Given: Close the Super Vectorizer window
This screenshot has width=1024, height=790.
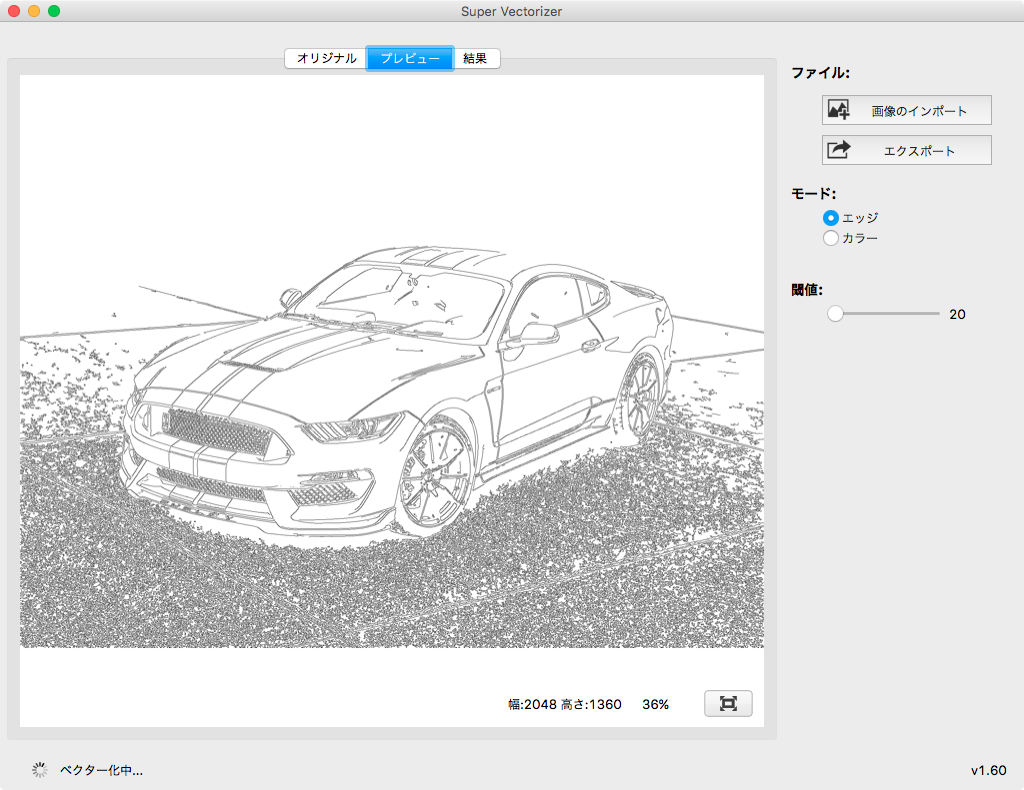Looking at the screenshot, I should pyautogui.click(x=14, y=11).
